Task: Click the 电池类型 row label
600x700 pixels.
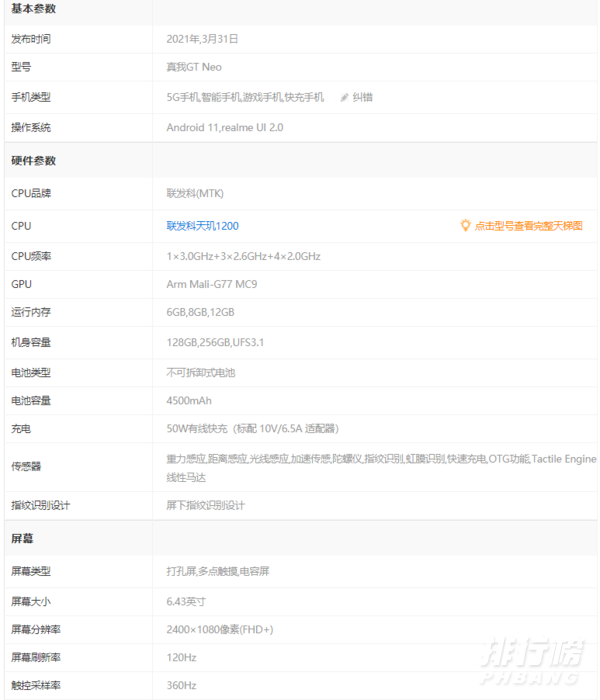Action: point(31,373)
